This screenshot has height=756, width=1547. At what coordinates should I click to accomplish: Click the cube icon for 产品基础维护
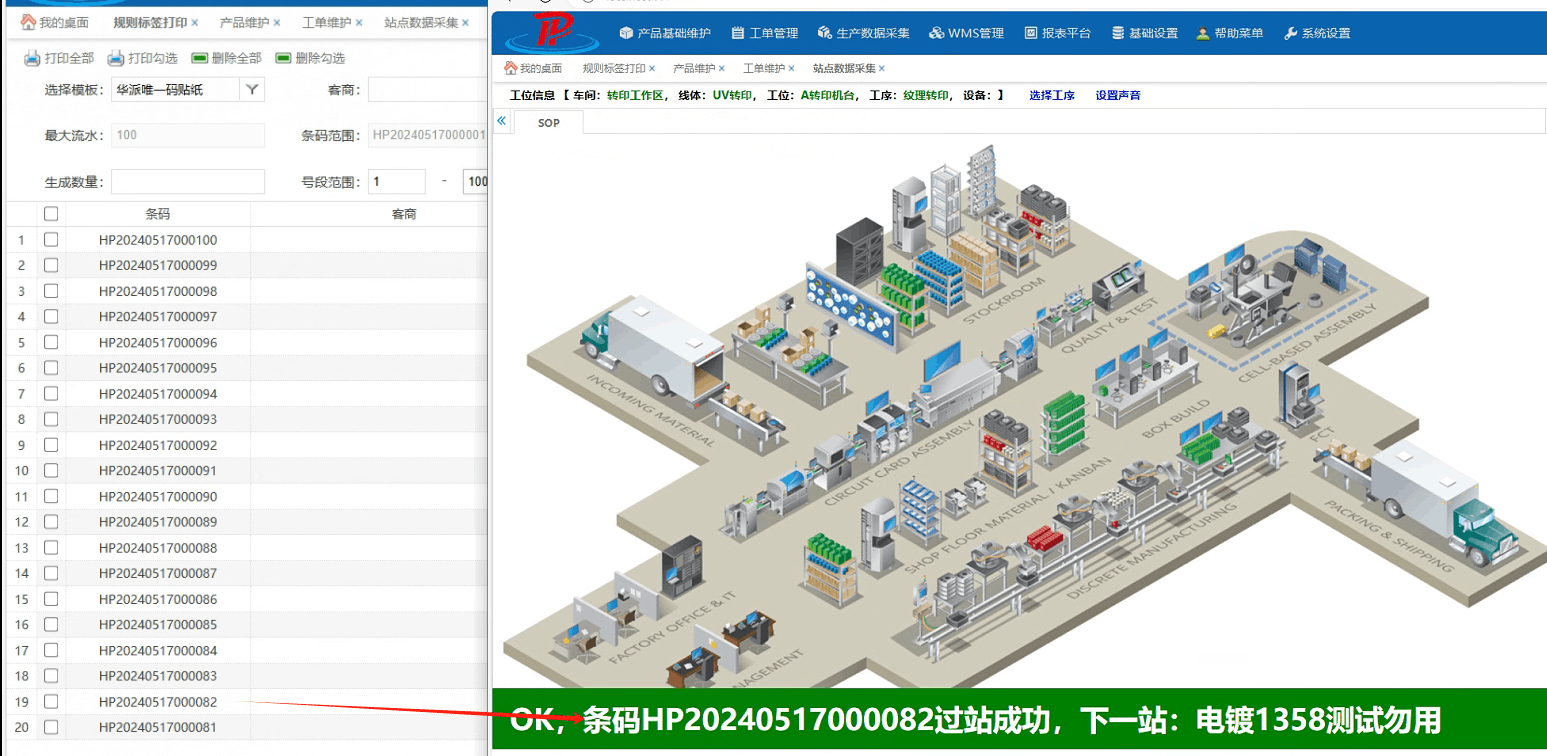coord(627,33)
